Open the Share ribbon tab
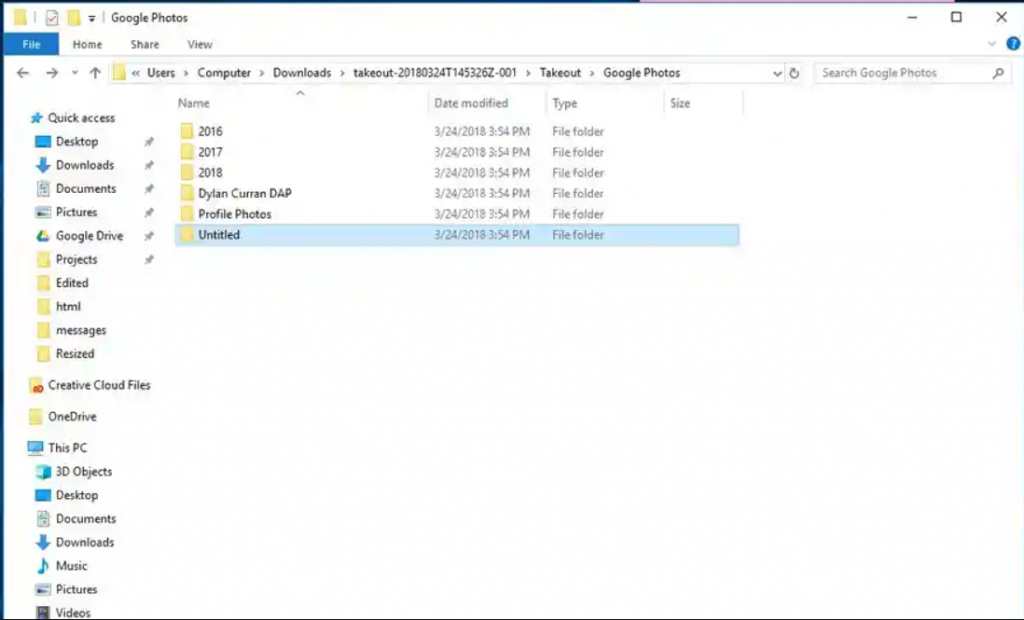The image size is (1024, 620). click(144, 44)
